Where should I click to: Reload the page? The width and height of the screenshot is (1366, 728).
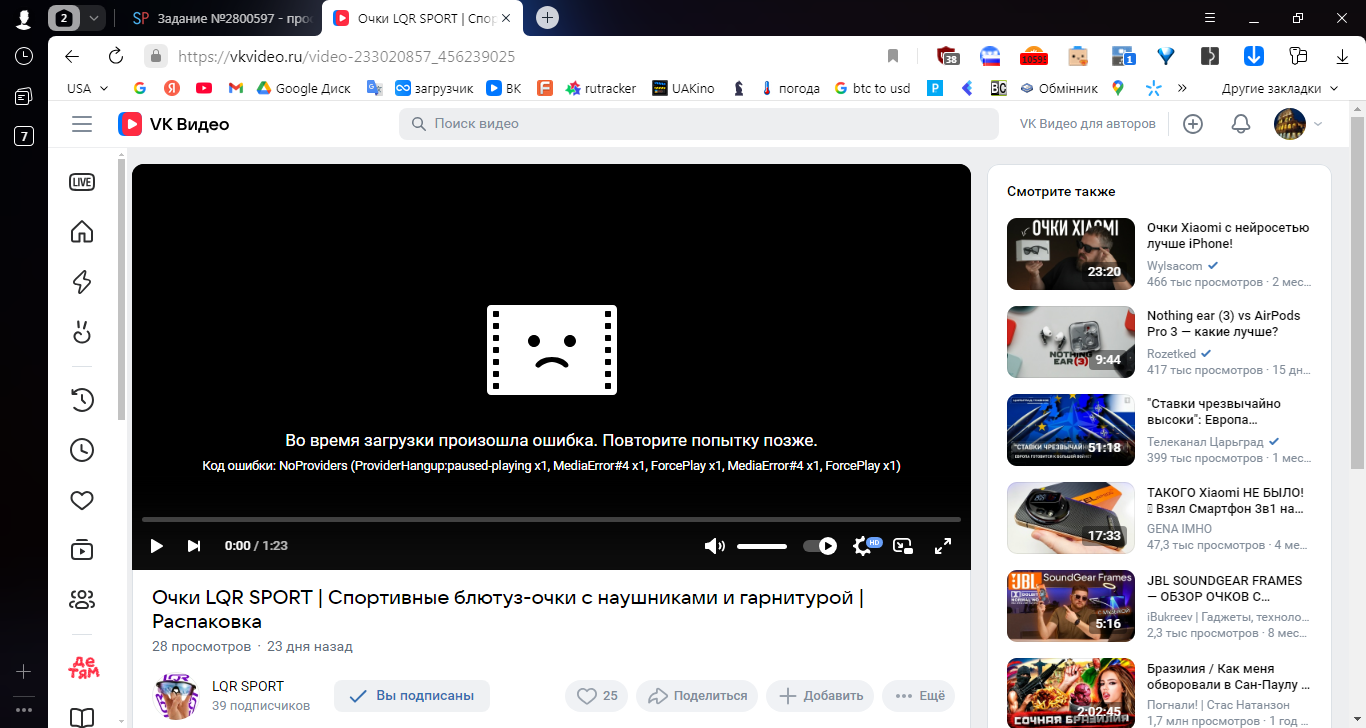(x=116, y=56)
